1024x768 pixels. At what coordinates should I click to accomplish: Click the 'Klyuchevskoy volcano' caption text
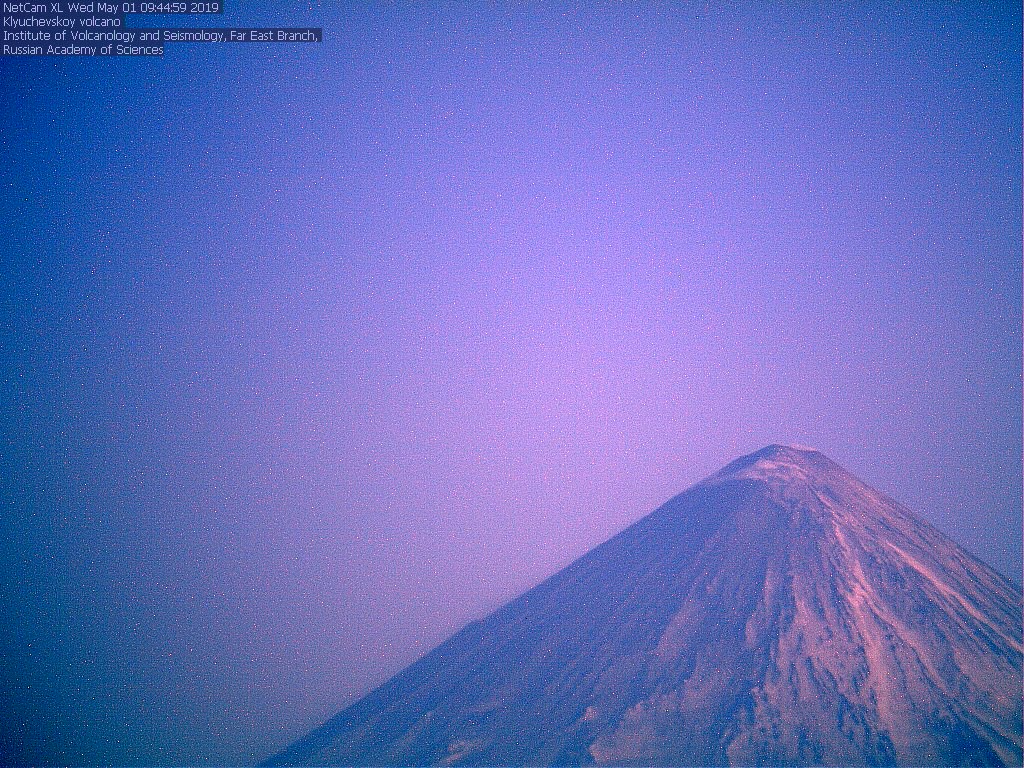coord(62,22)
